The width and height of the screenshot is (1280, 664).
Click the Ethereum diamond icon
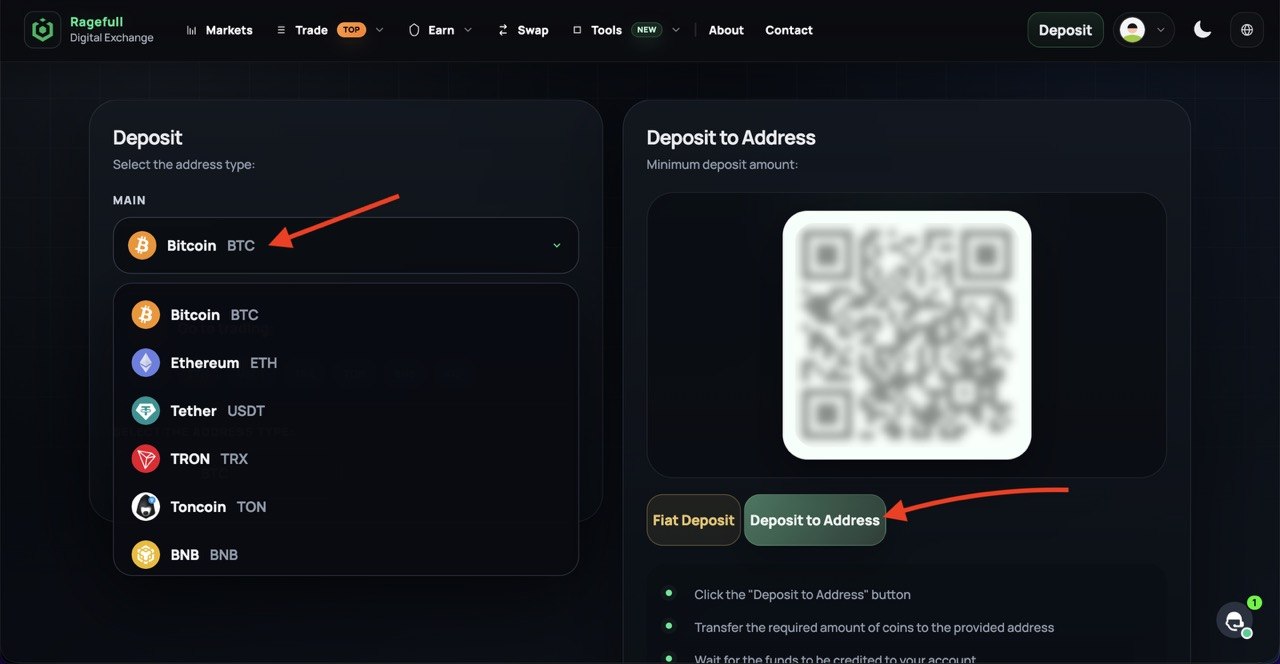pyautogui.click(x=146, y=363)
